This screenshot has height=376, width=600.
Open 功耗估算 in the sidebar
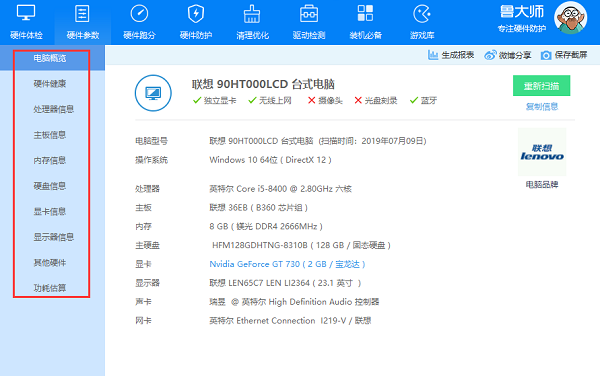pos(50,288)
